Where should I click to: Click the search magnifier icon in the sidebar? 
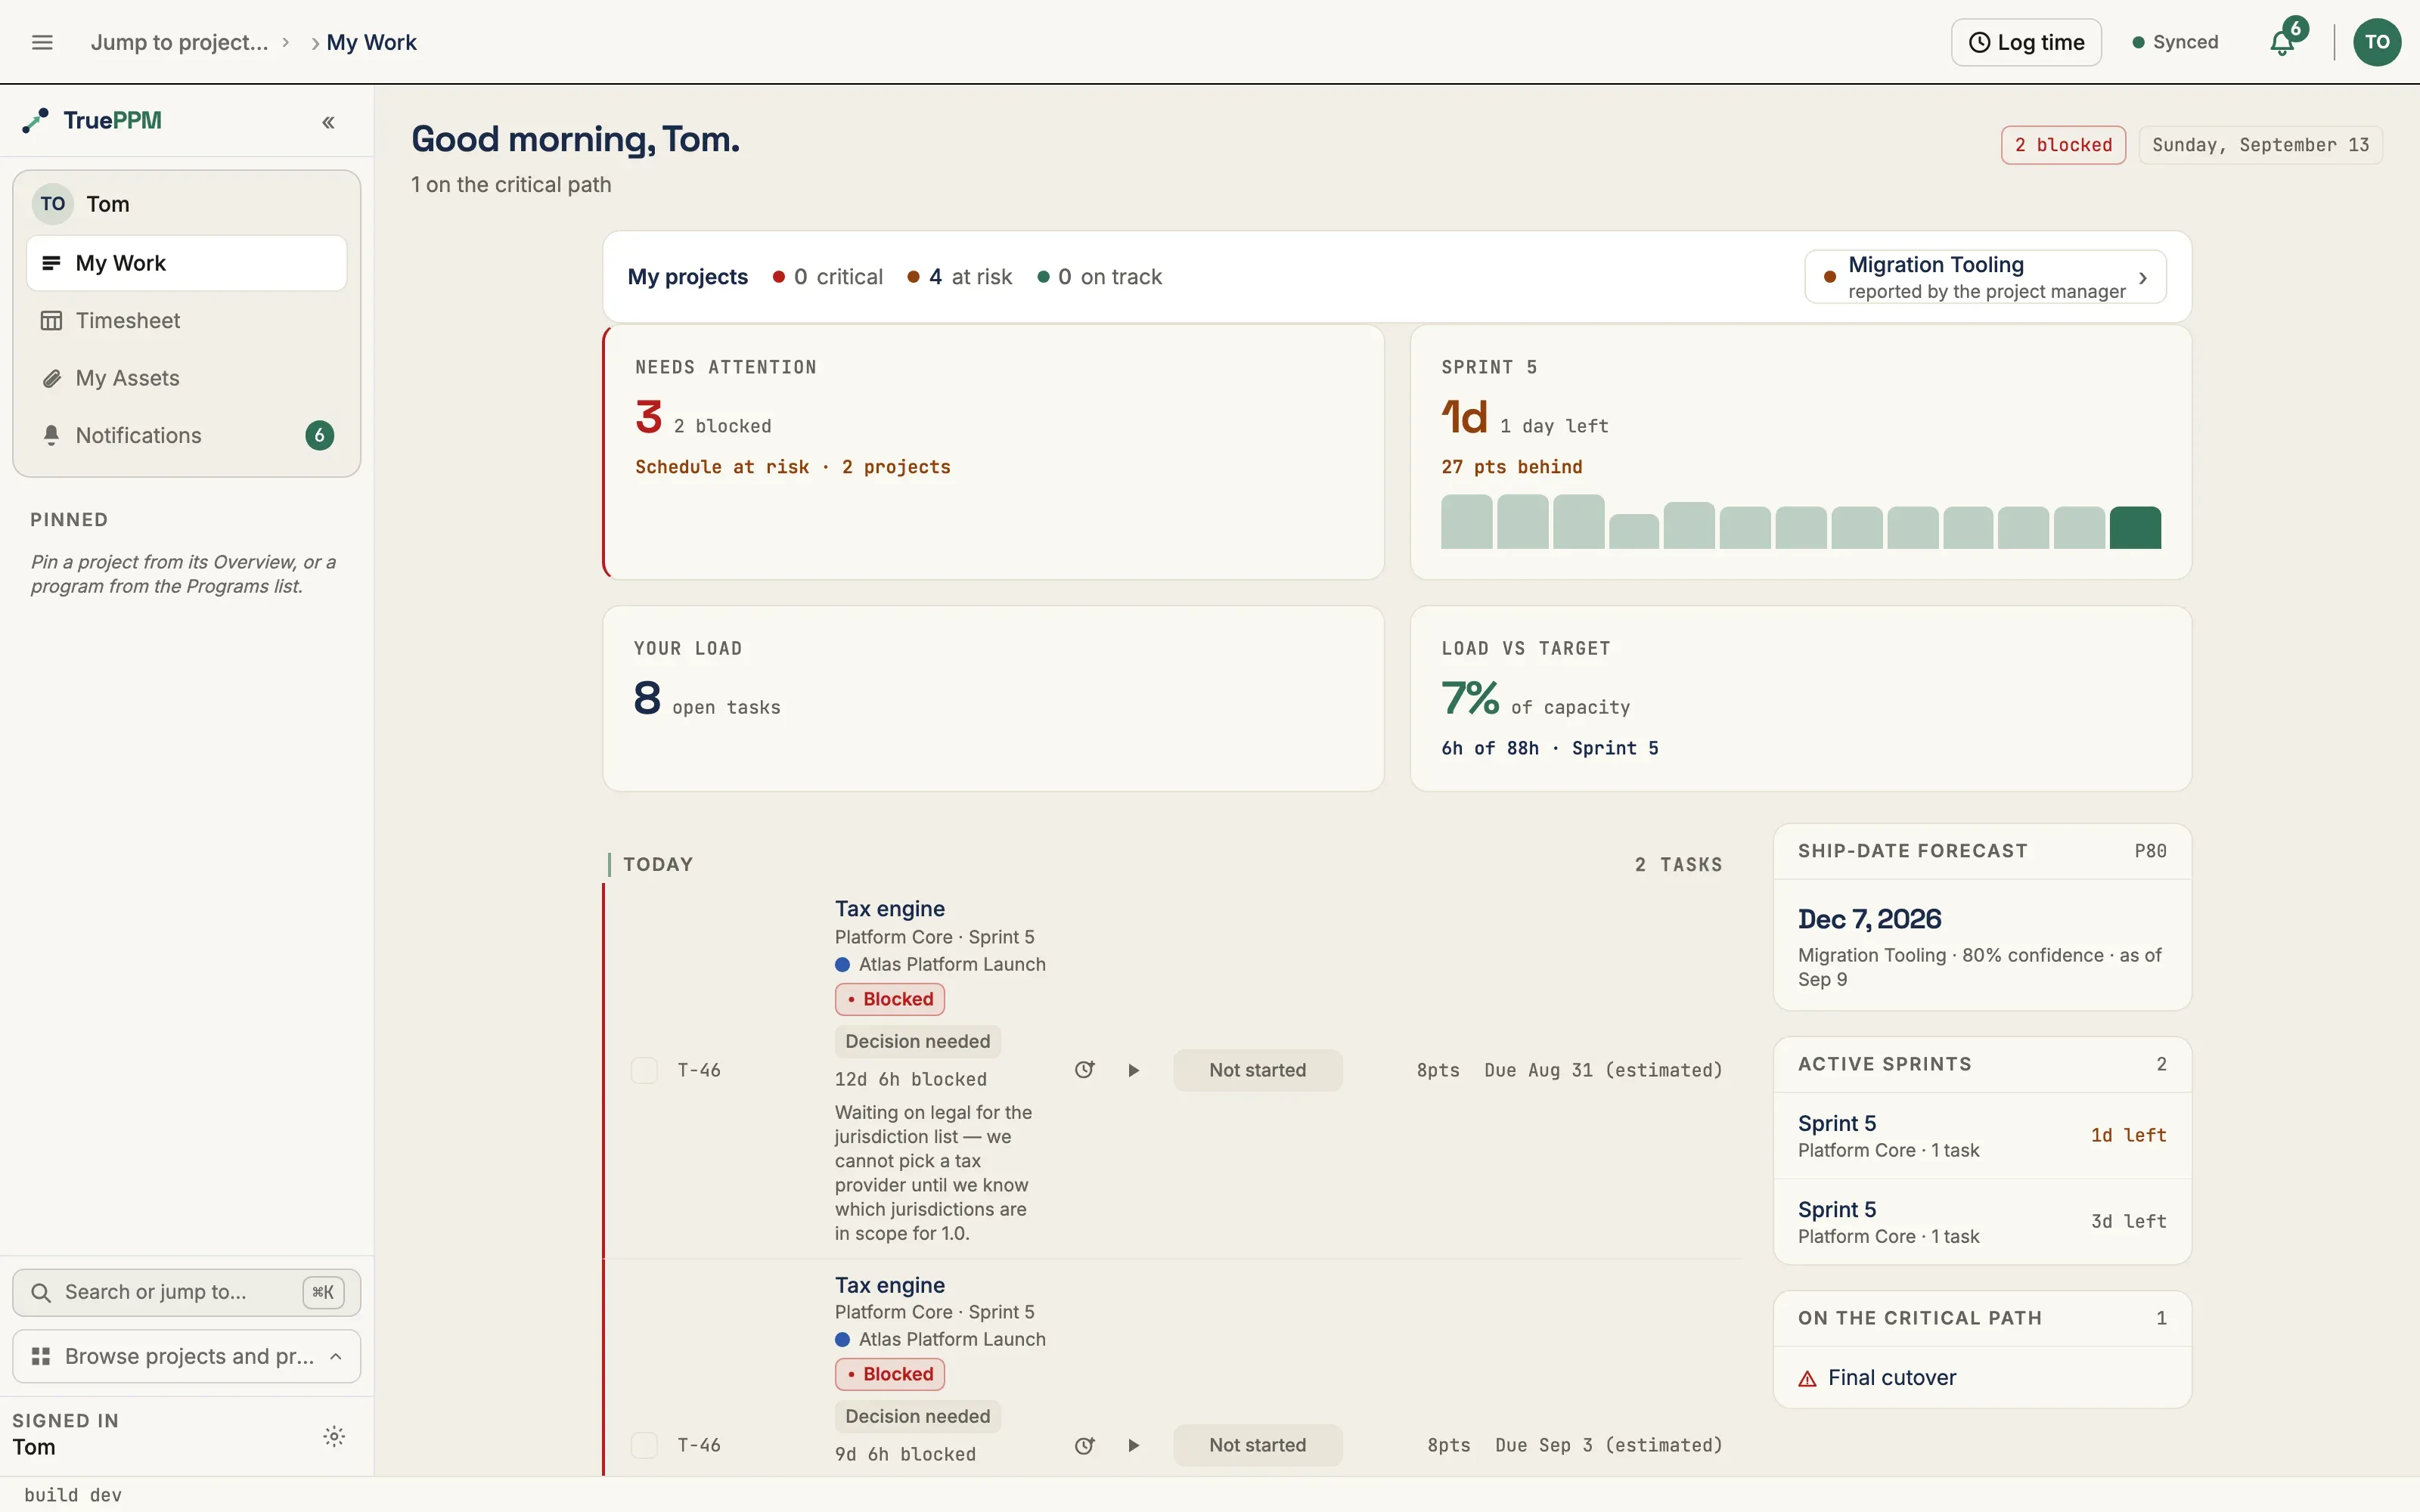[x=41, y=1292]
